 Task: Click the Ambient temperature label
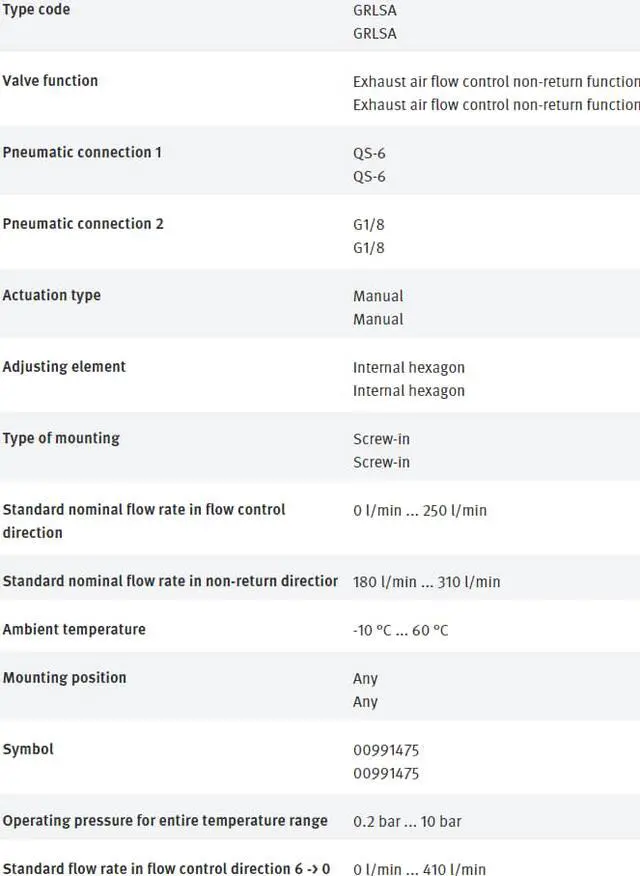coord(74,629)
